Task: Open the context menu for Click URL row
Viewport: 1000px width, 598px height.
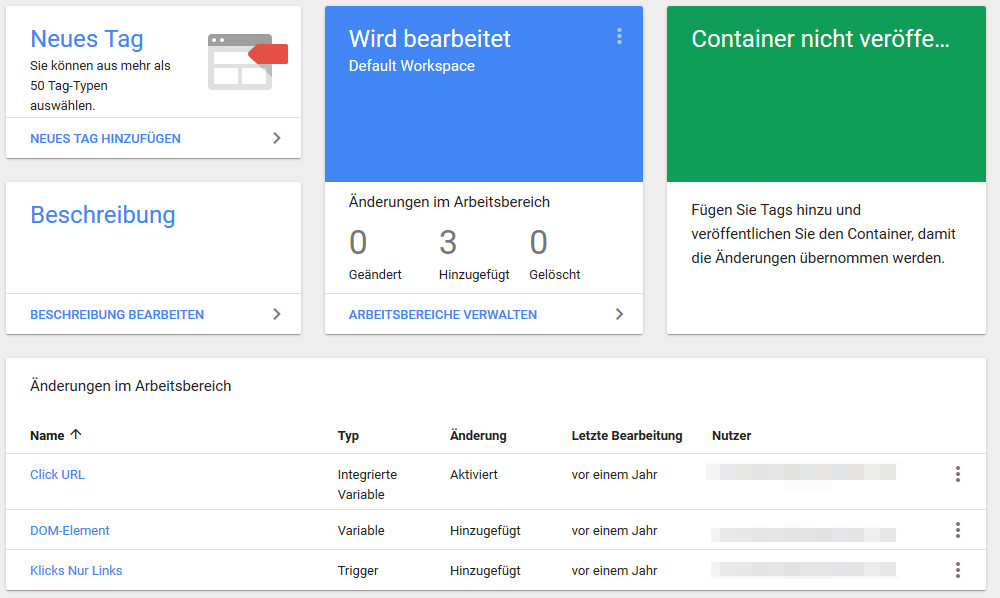Action: click(958, 474)
